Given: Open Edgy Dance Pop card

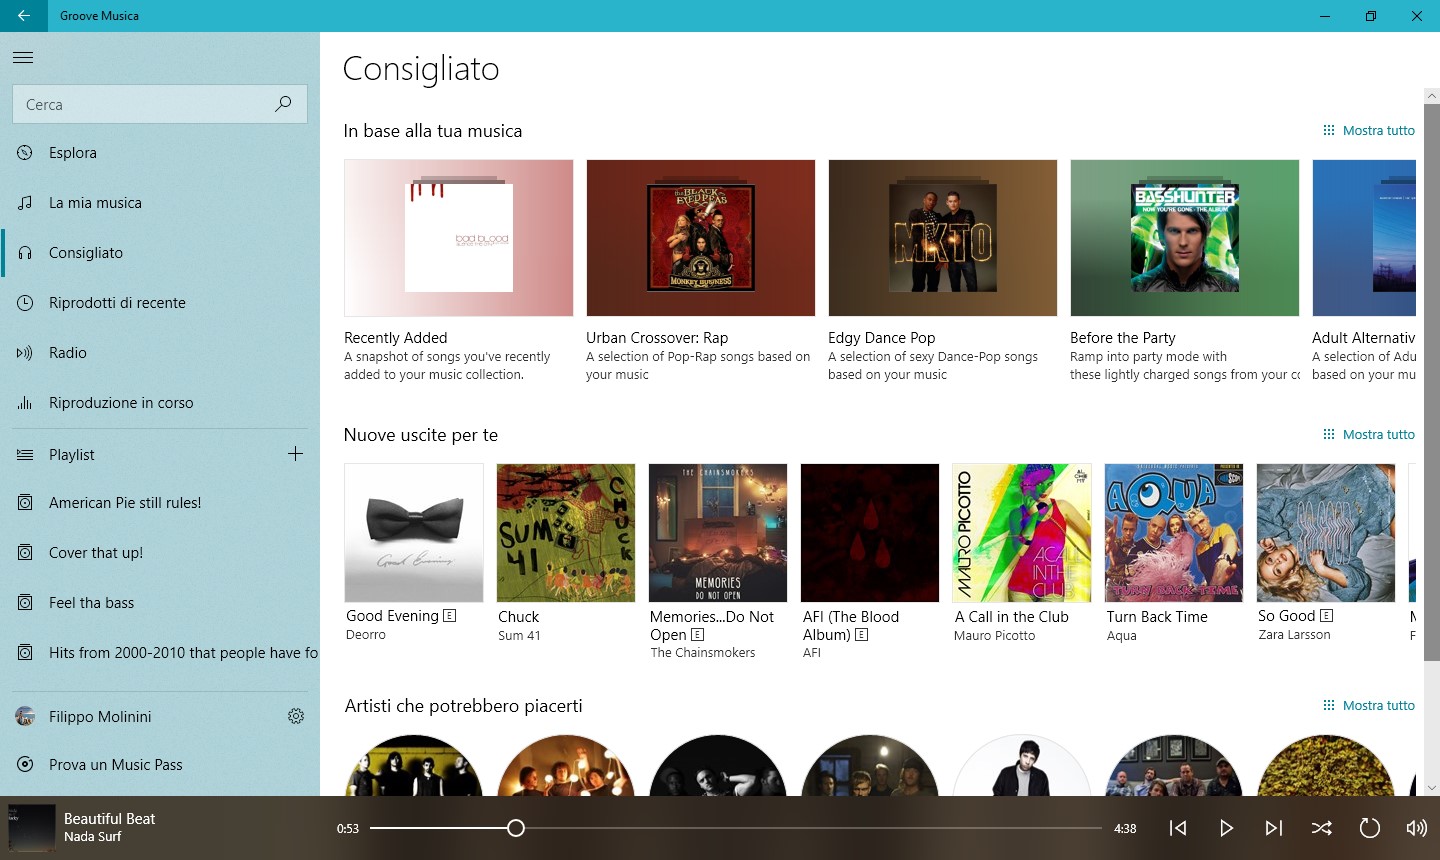Looking at the screenshot, I should pyautogui.click(x=943, y=271).
